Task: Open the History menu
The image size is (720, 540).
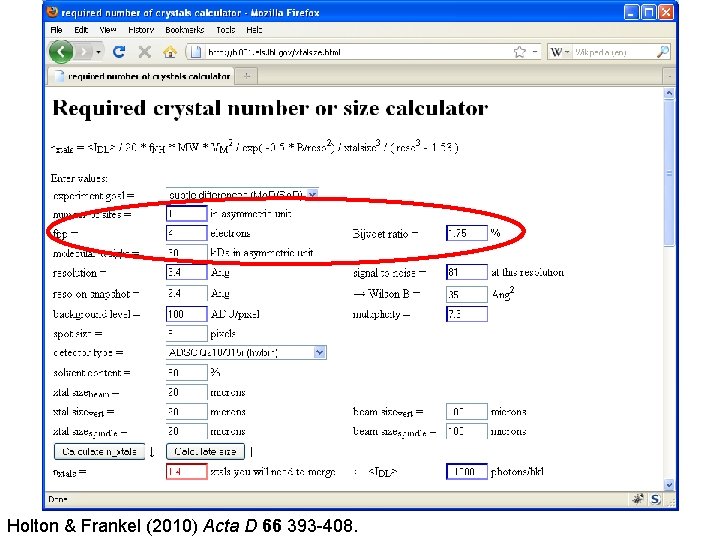Action: click(141, 30)
